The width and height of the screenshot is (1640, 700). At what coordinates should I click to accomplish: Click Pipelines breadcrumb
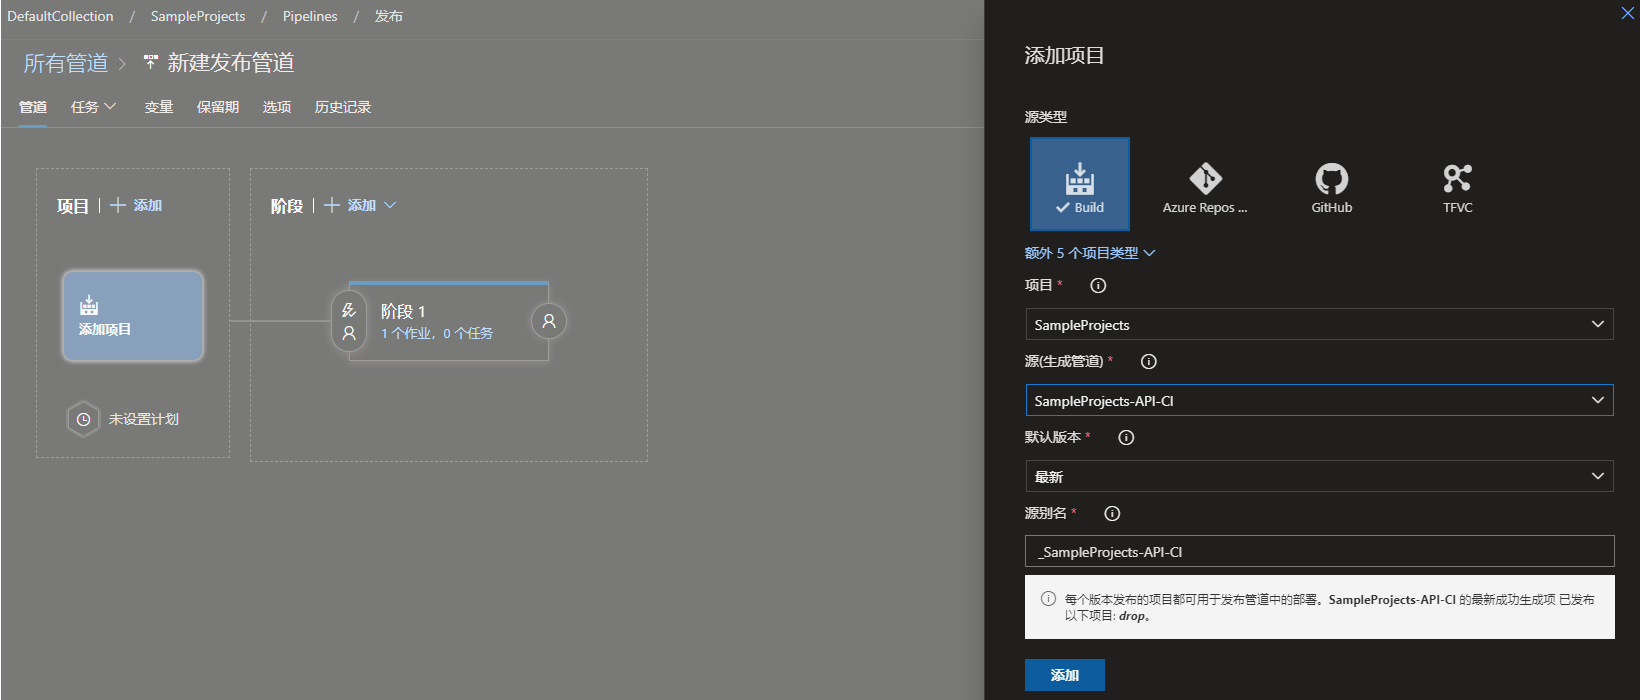[310, 16]
